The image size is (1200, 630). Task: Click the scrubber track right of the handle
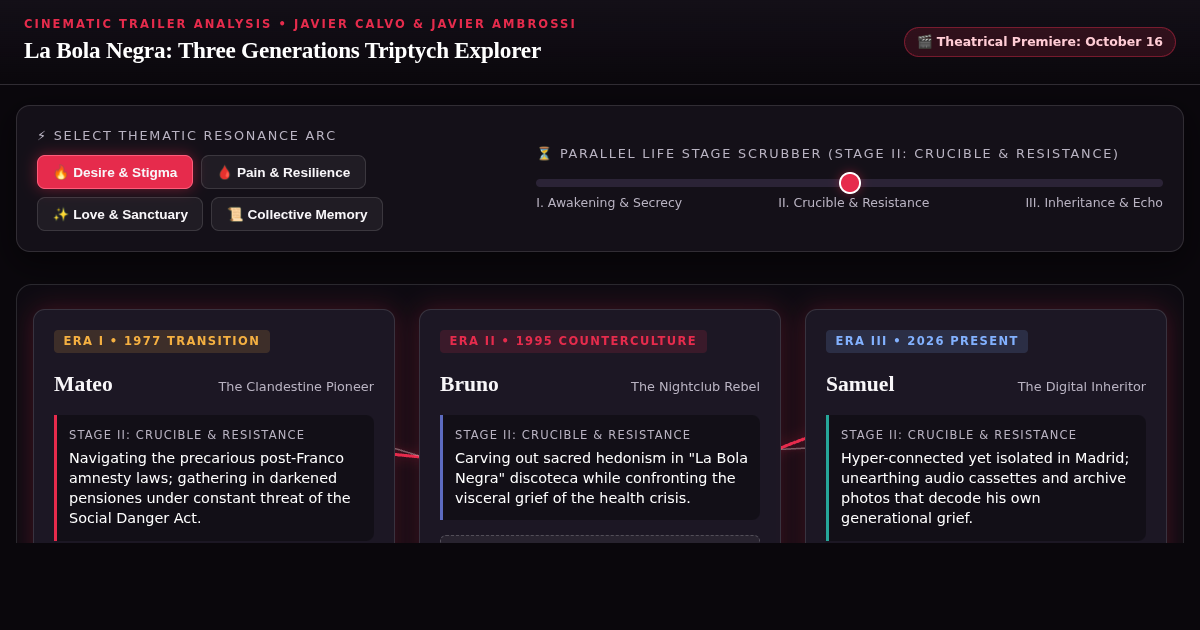[1010, 183]
